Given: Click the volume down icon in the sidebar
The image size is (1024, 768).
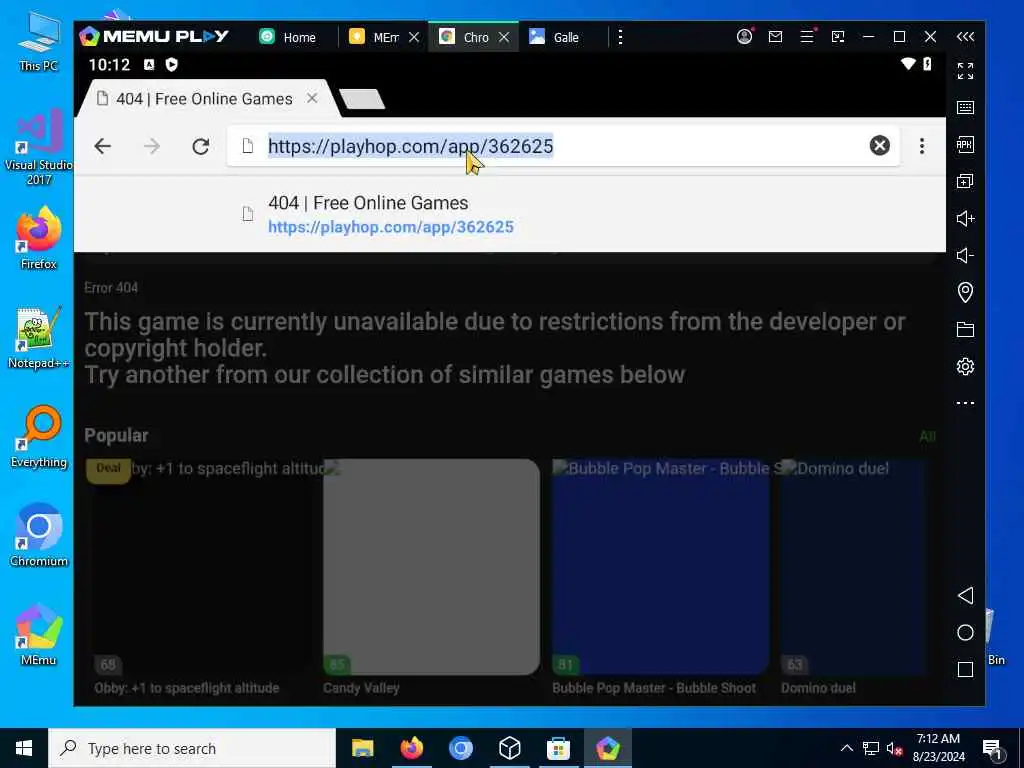Looking at the screenshot, I should [x=965, y=255].
